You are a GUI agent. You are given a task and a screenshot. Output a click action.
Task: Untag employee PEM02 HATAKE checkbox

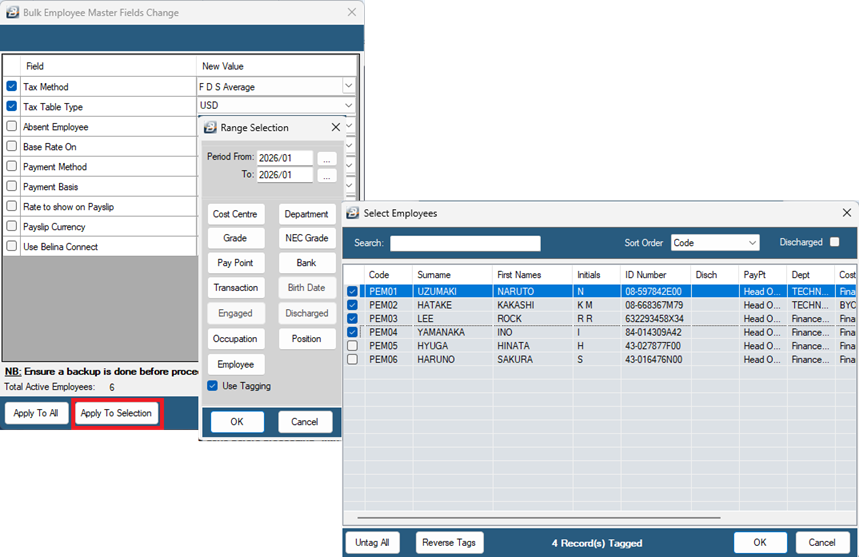click(x=352, y=305)
